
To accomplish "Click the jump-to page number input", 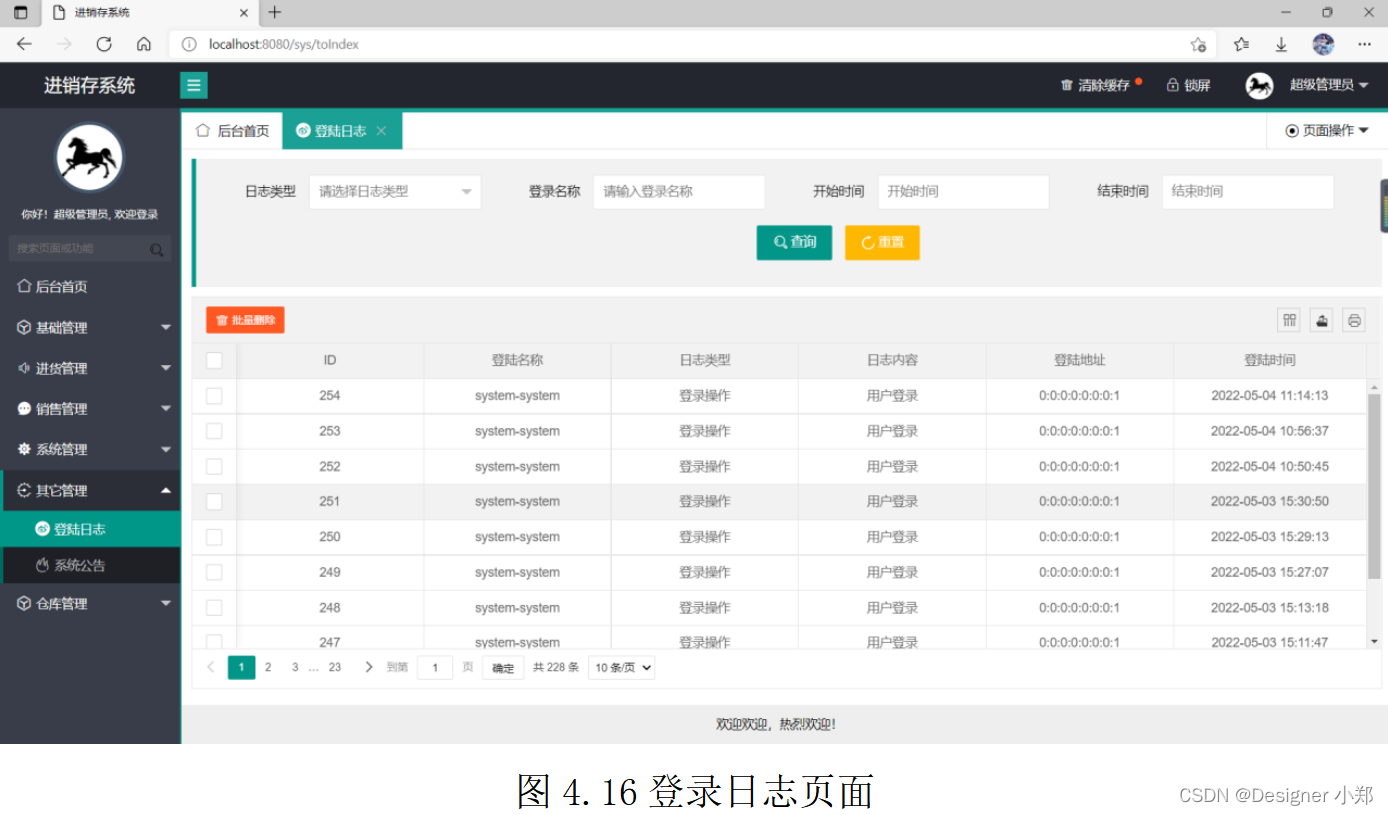I will (435, 668).
